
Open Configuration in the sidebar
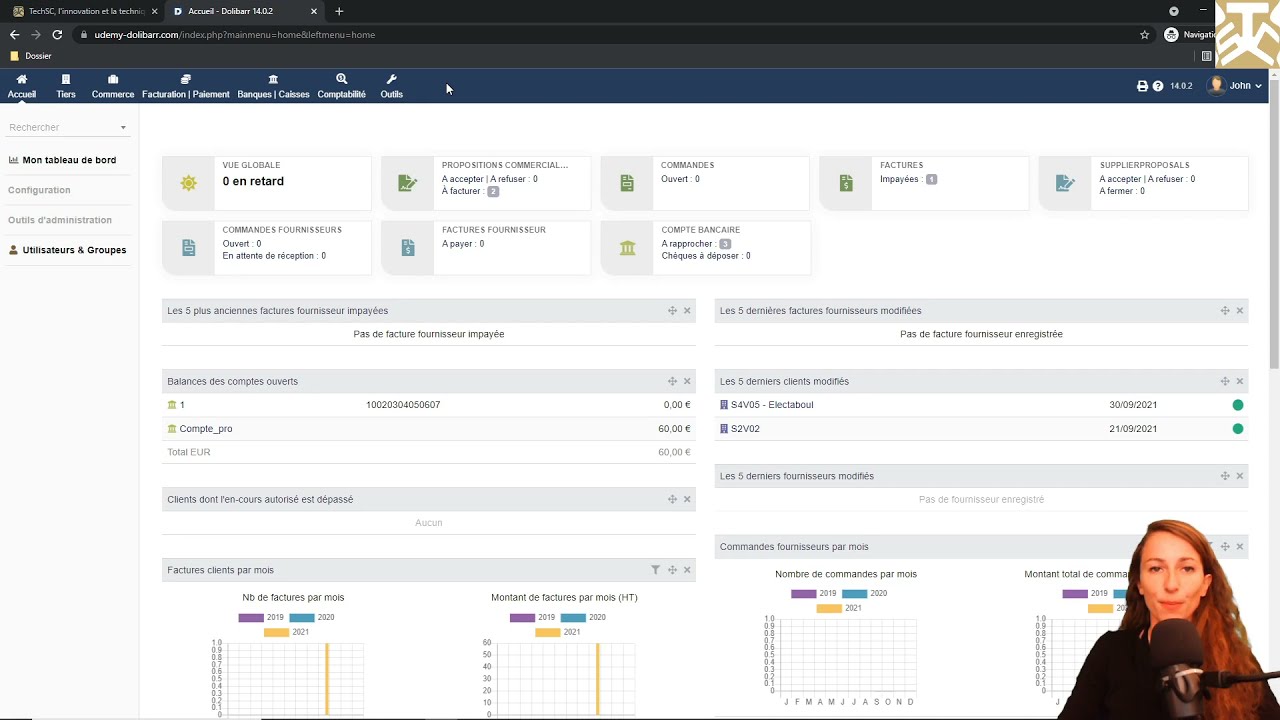click(39, 190)
